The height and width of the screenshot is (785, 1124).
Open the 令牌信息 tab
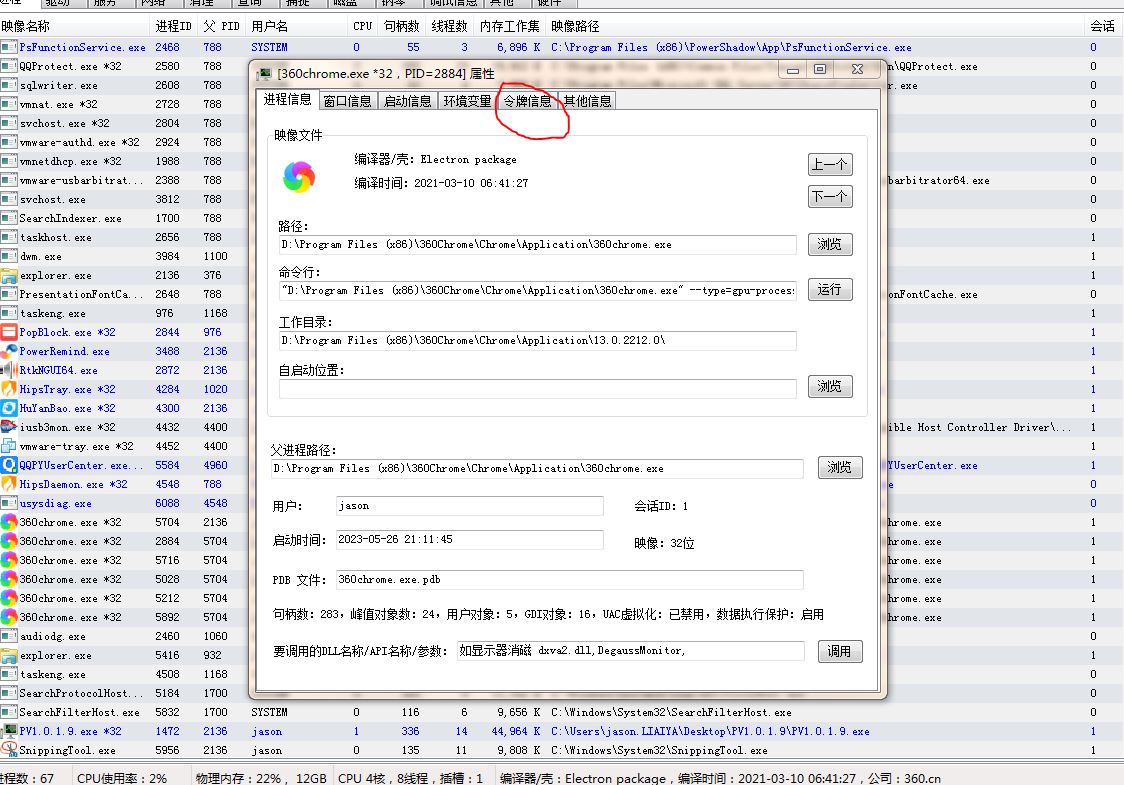(x=527, y=101)
